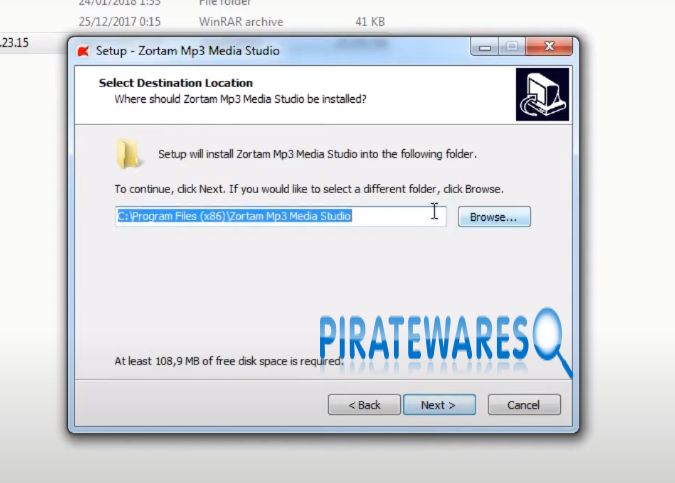675x483 pixels.
Task: Close the Setup window with X button
Action: (x=546, y=47)
